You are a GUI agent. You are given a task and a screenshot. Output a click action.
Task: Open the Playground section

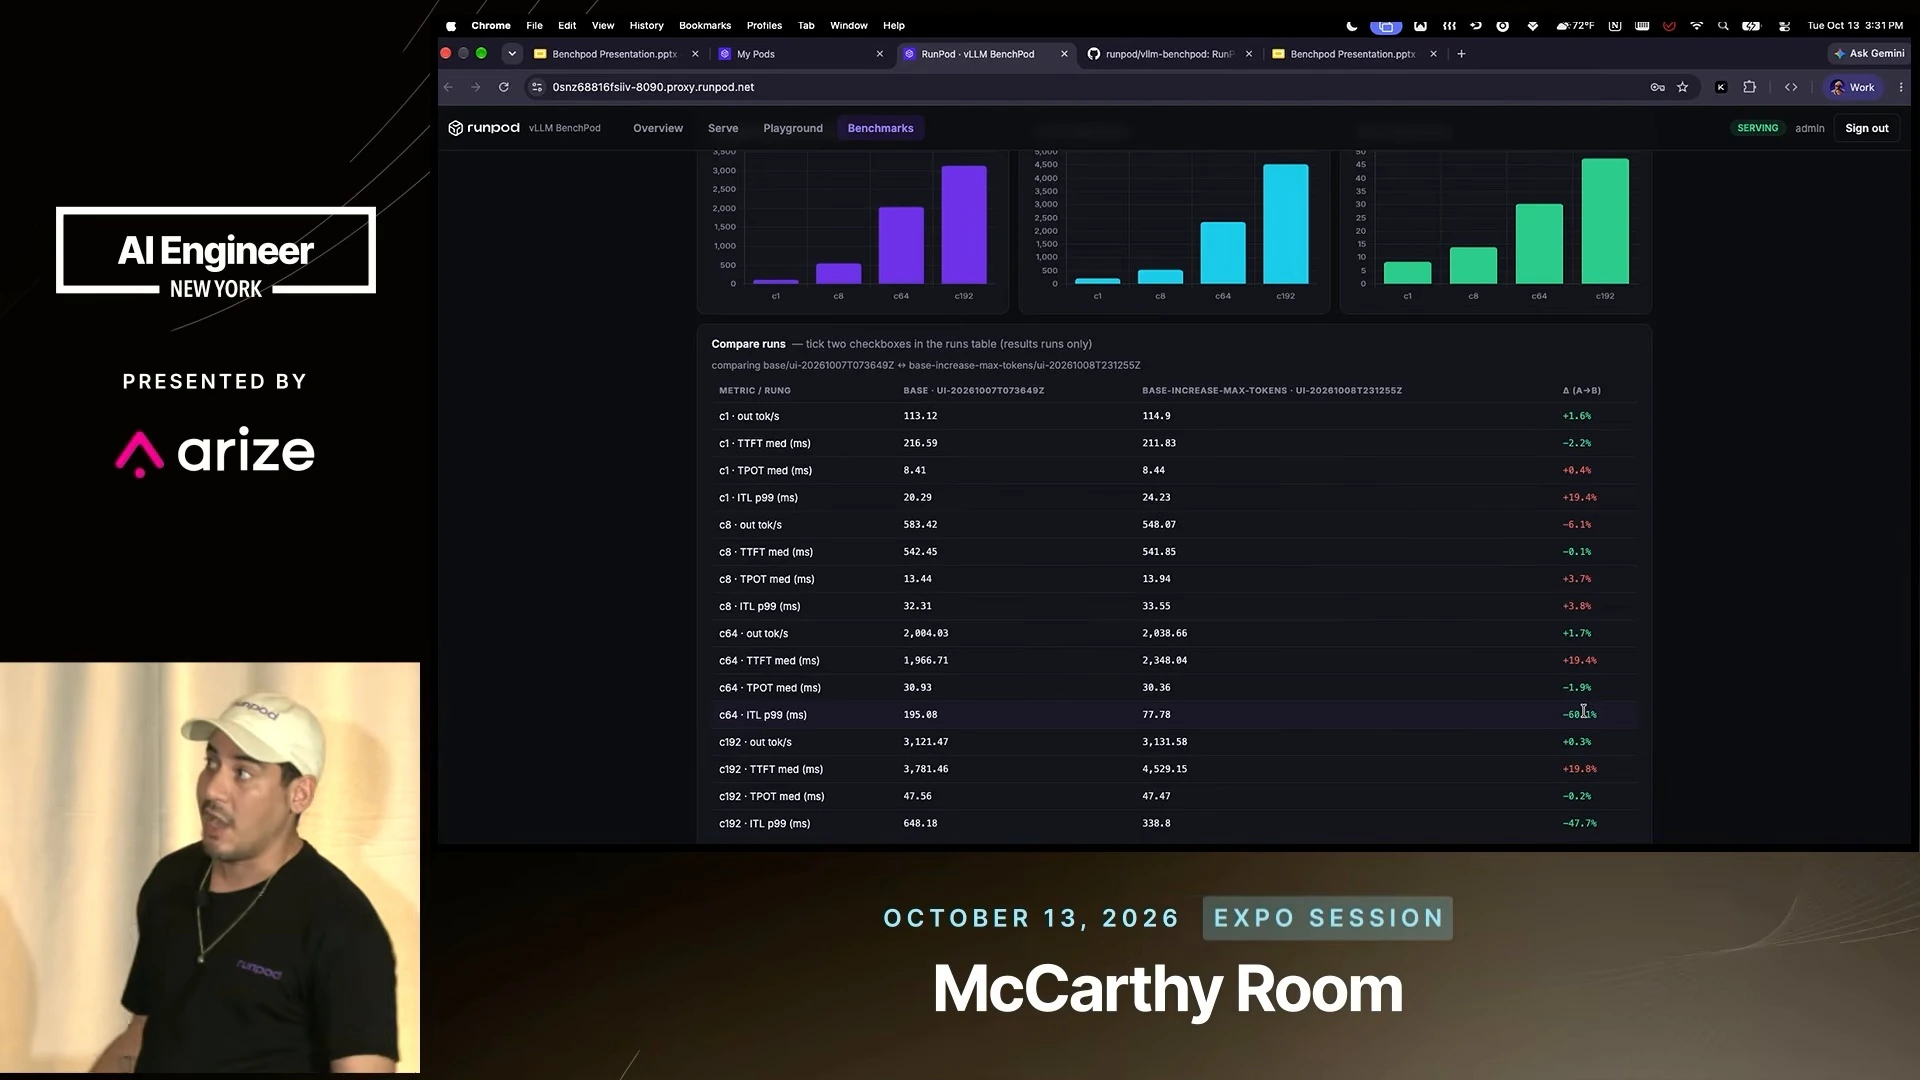tap(793, 128)
